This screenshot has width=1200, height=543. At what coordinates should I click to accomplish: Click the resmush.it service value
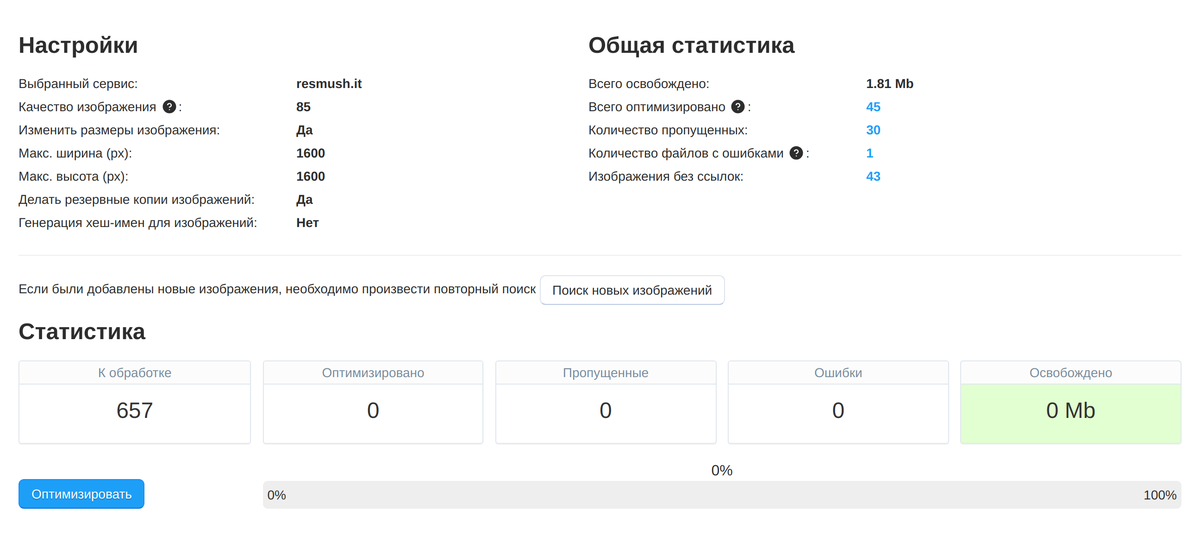[329, 84]
